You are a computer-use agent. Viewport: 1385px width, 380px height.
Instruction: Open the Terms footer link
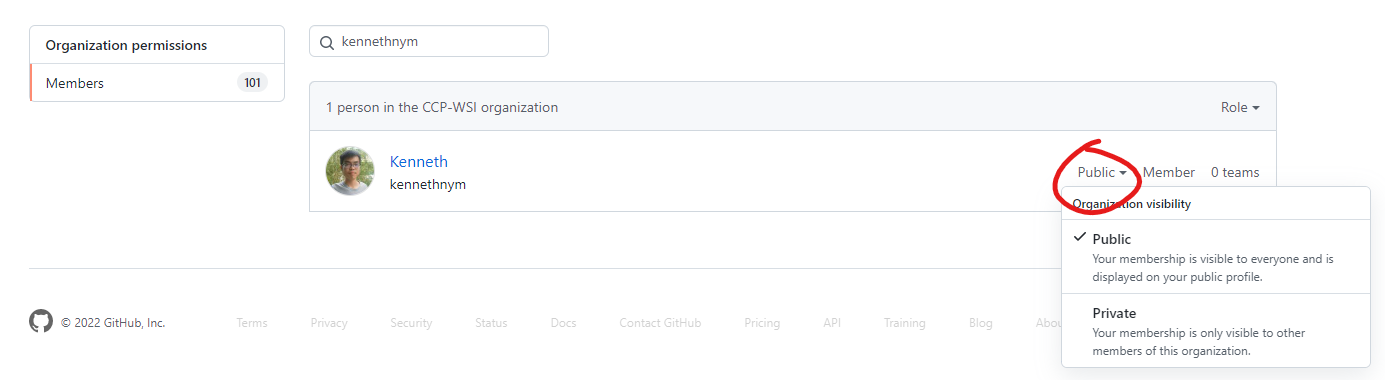[252, 323]
